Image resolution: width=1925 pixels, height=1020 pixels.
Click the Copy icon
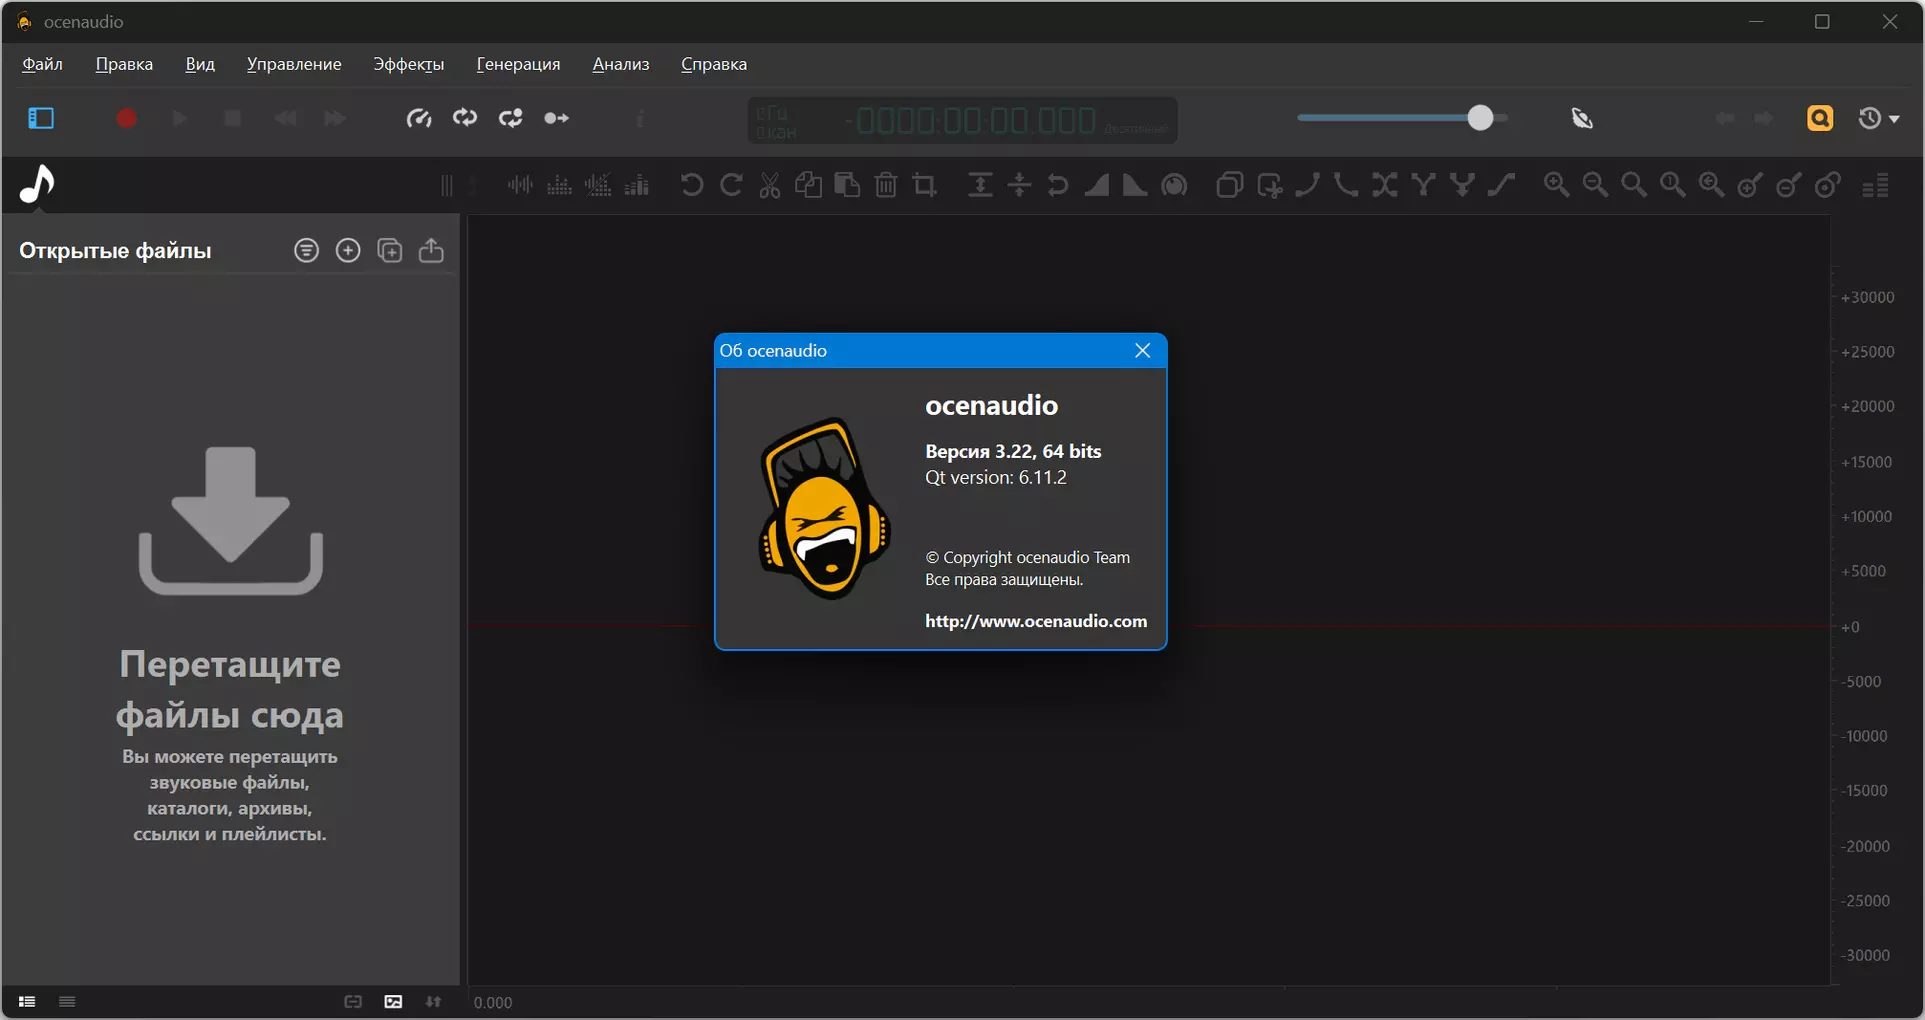808,185
